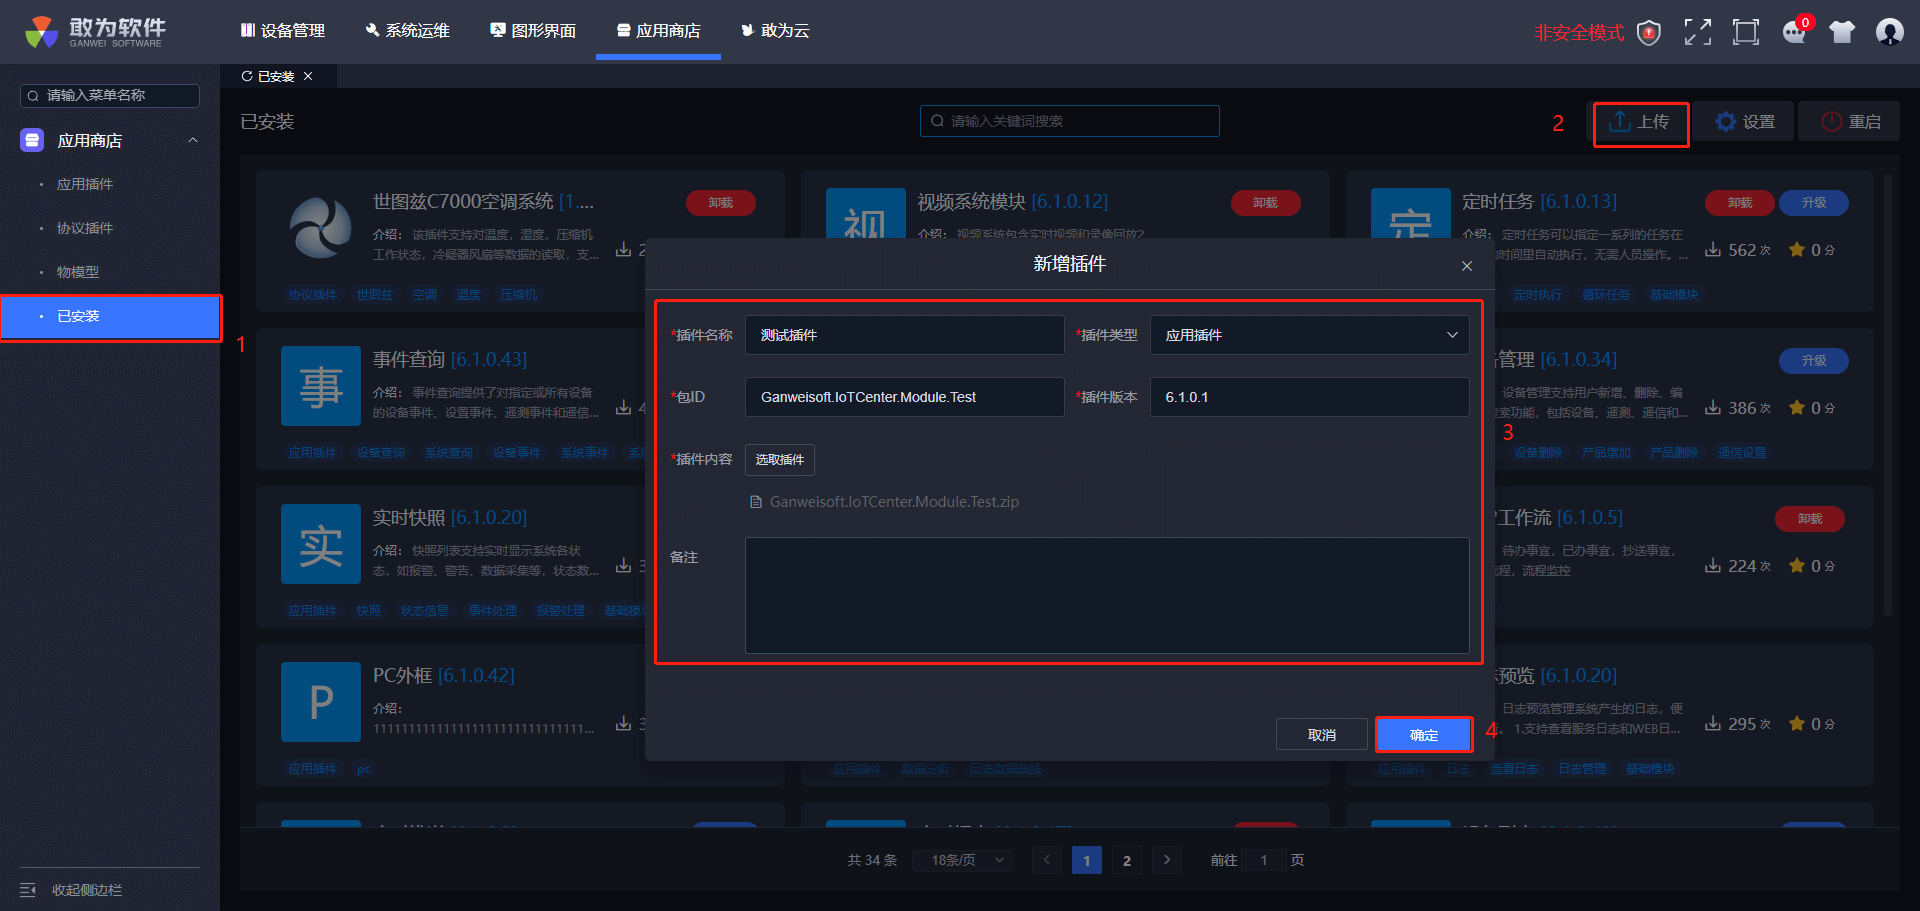Close the 已安装 tab

pyautogui.click(x=308, y=76)
